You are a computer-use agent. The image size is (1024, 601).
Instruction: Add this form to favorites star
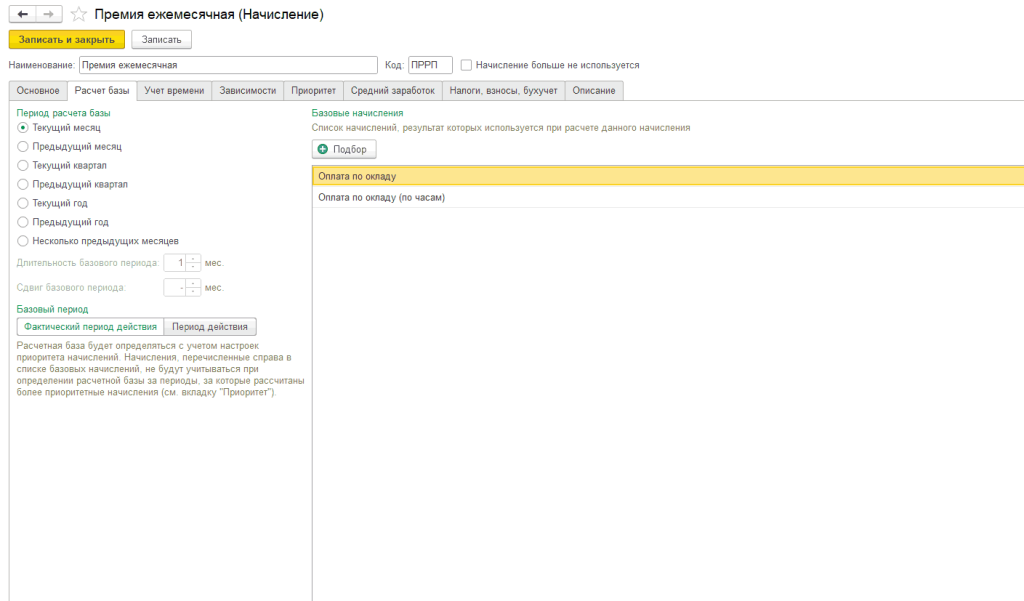click(79, 15)
